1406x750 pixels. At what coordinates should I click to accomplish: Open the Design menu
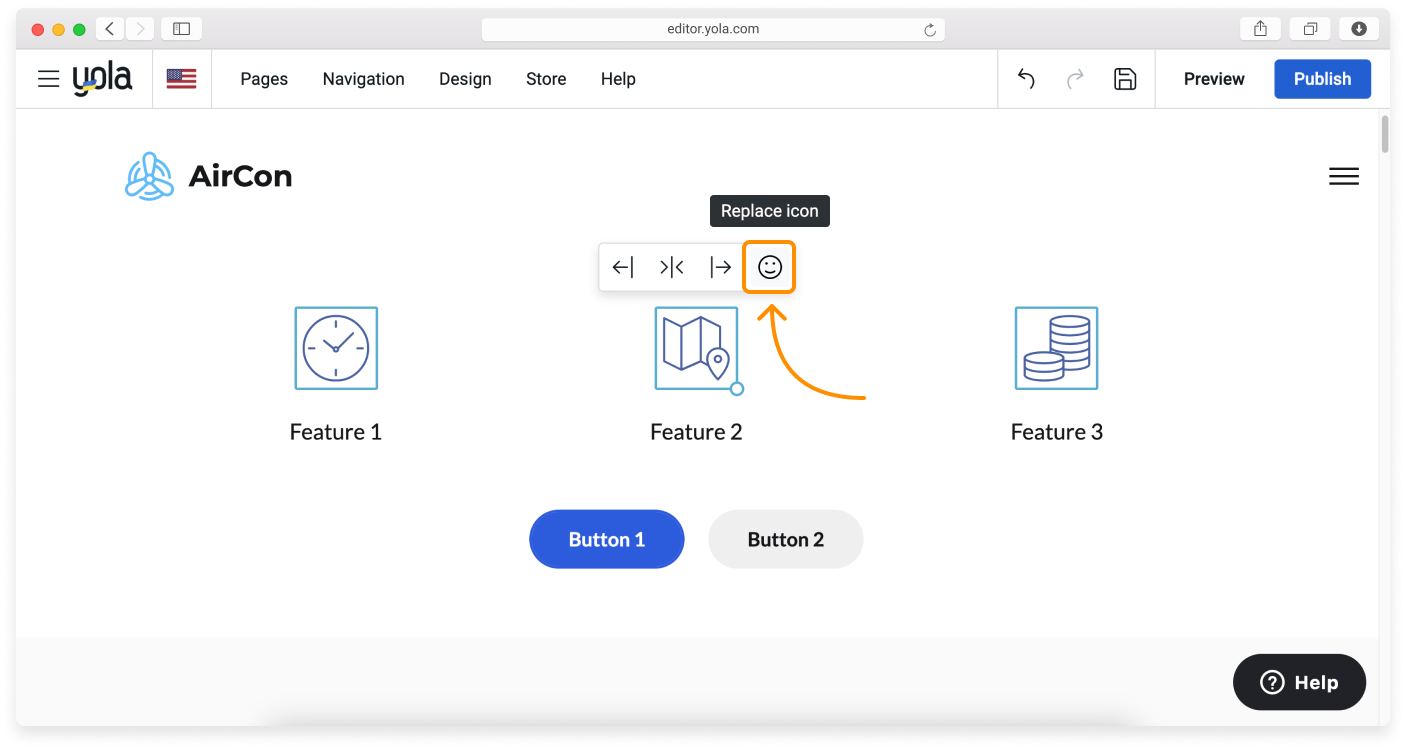465,79
